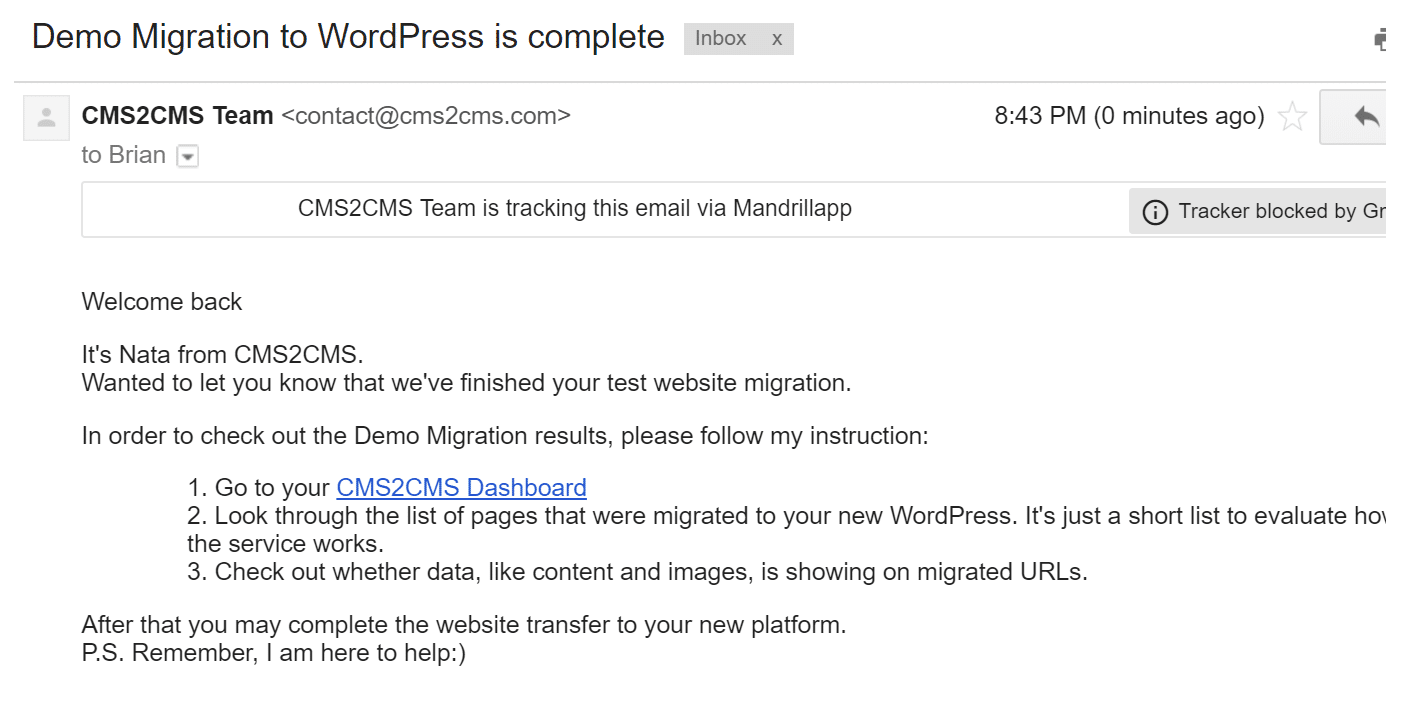Click the 'Welcome back' greeting line

[x=162, y=302]
